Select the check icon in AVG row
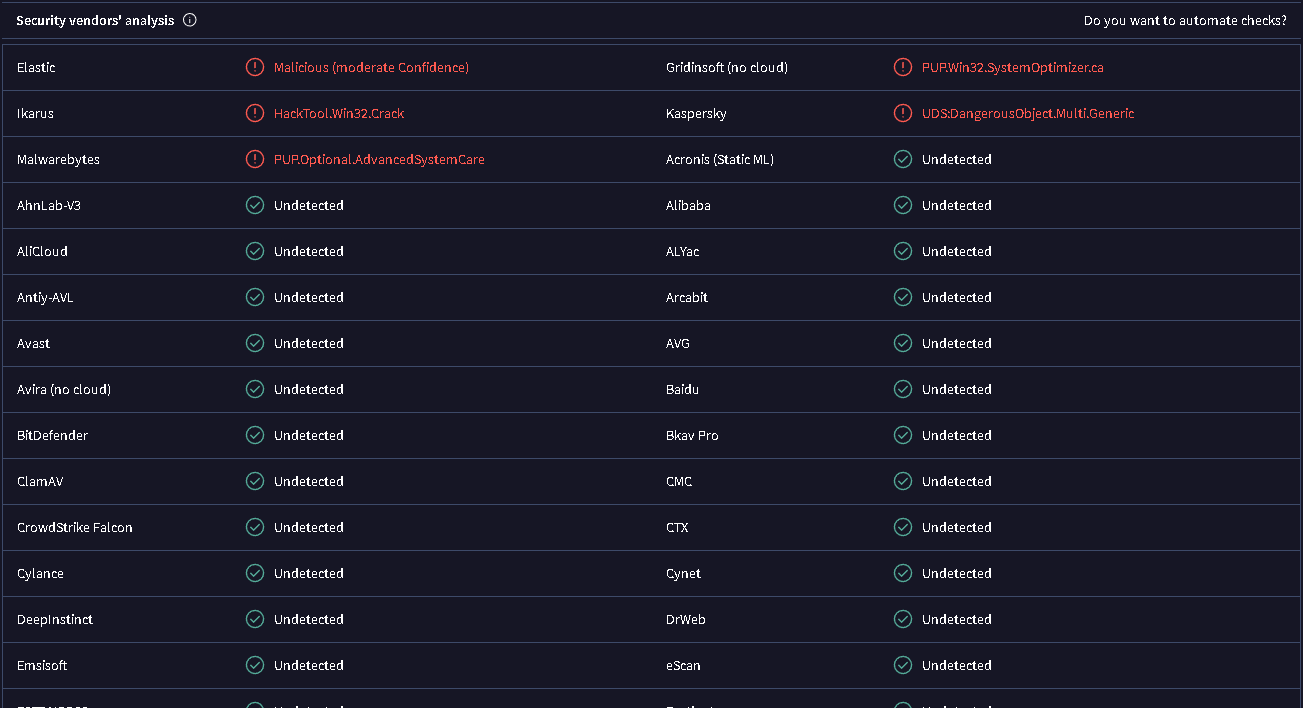The image size is (1303, 708). pos(903,343)
